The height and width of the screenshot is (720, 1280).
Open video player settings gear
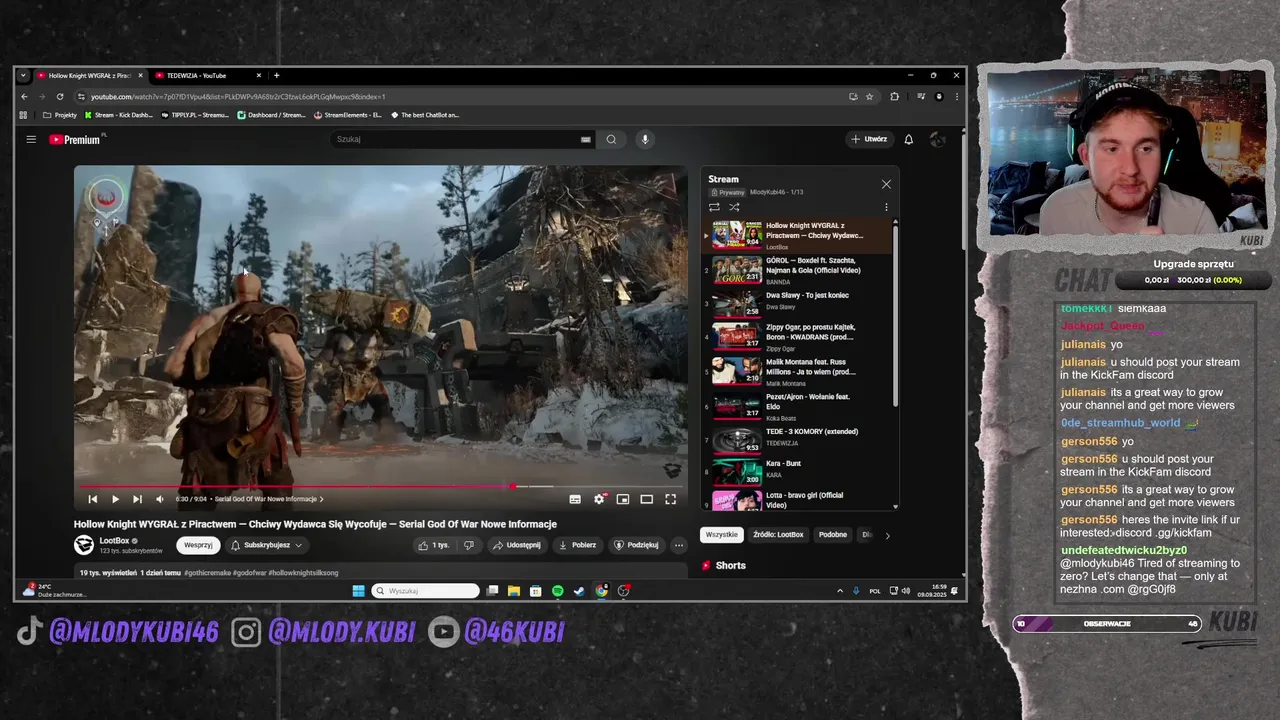coord(599,499)
